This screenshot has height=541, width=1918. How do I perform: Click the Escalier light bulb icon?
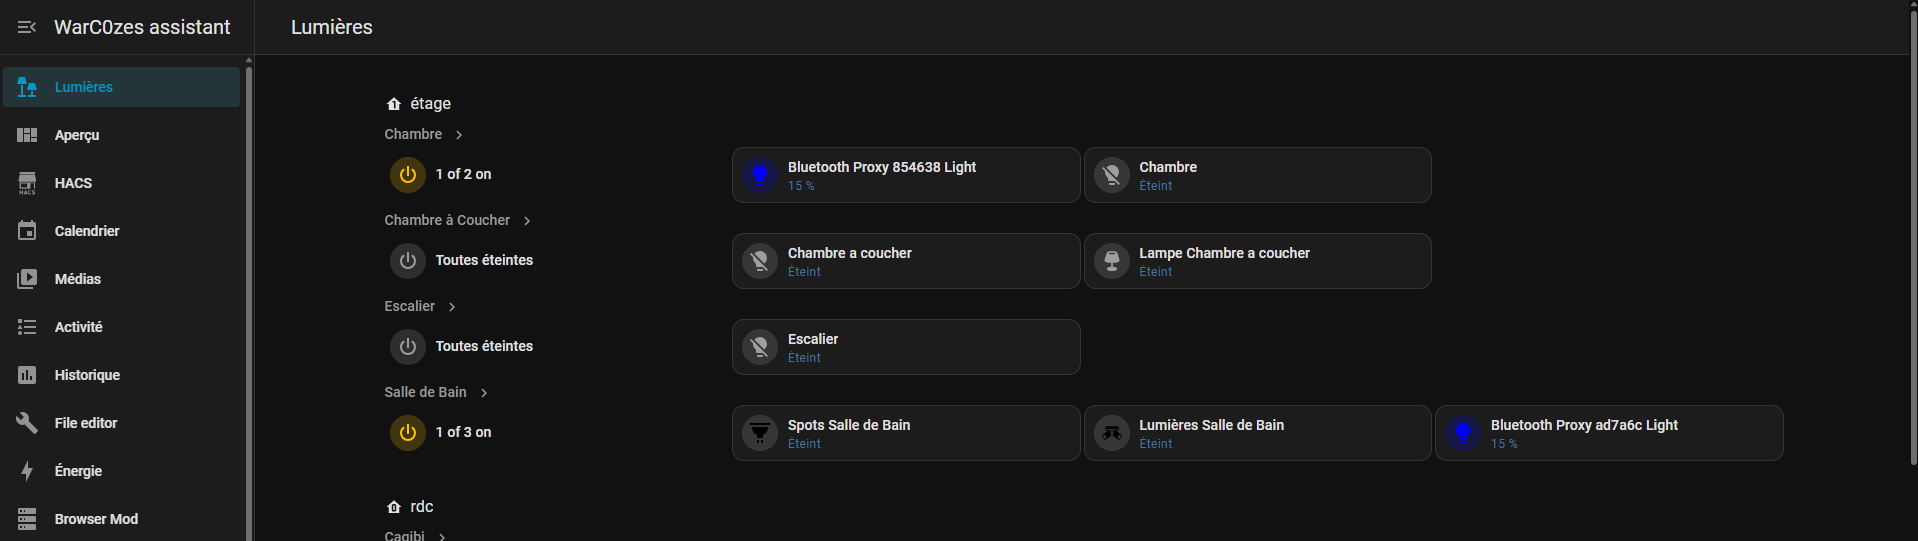(760, 347)
